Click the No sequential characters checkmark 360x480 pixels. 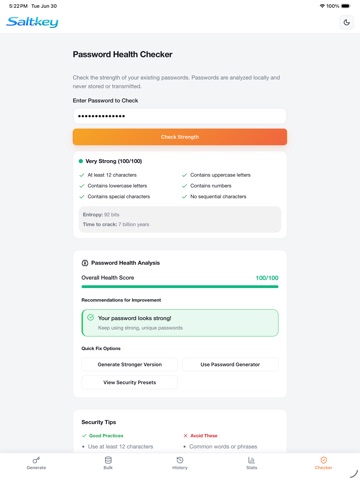184,197
